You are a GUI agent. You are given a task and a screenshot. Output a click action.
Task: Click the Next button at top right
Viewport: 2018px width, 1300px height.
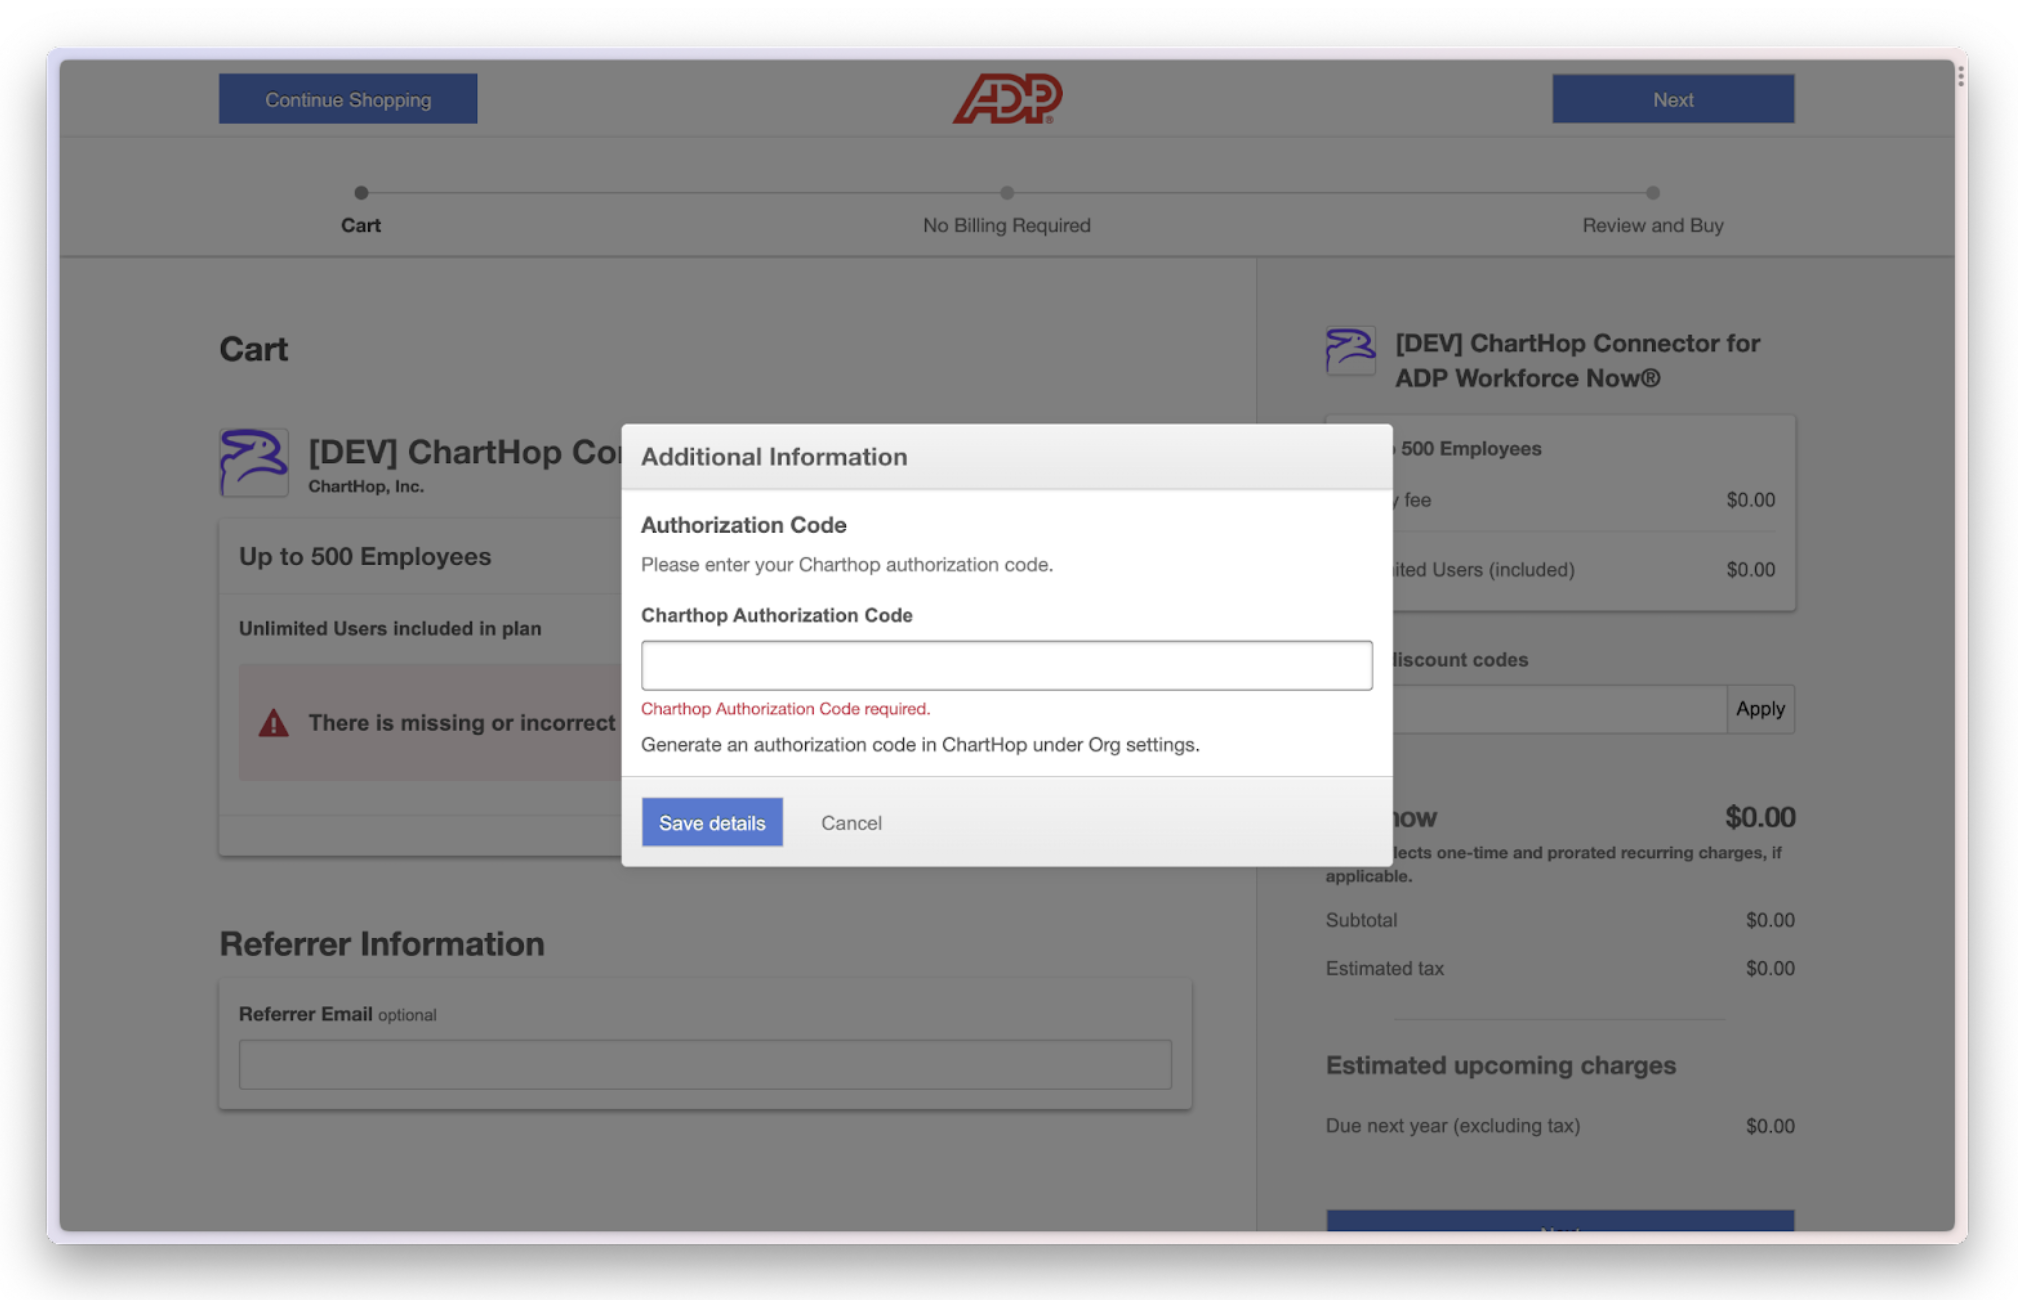tap(1672, 98)
